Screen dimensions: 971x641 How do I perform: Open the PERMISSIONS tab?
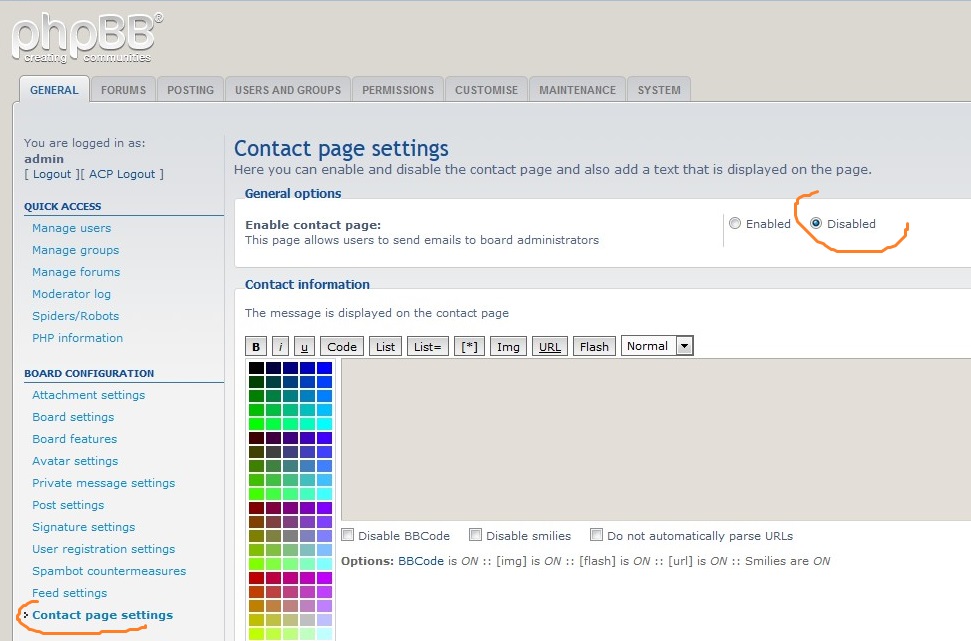pos(398,90)
